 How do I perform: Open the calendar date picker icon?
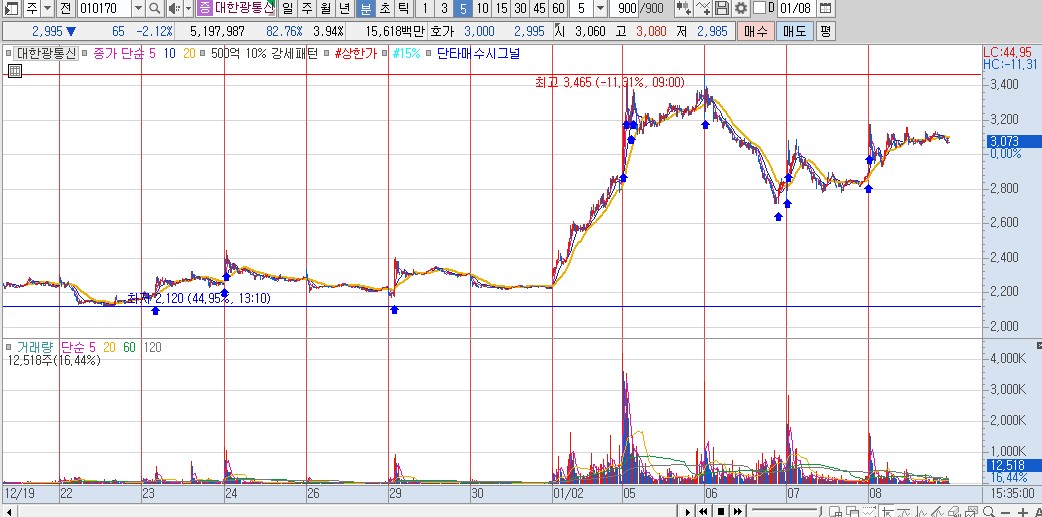point(825,9)
